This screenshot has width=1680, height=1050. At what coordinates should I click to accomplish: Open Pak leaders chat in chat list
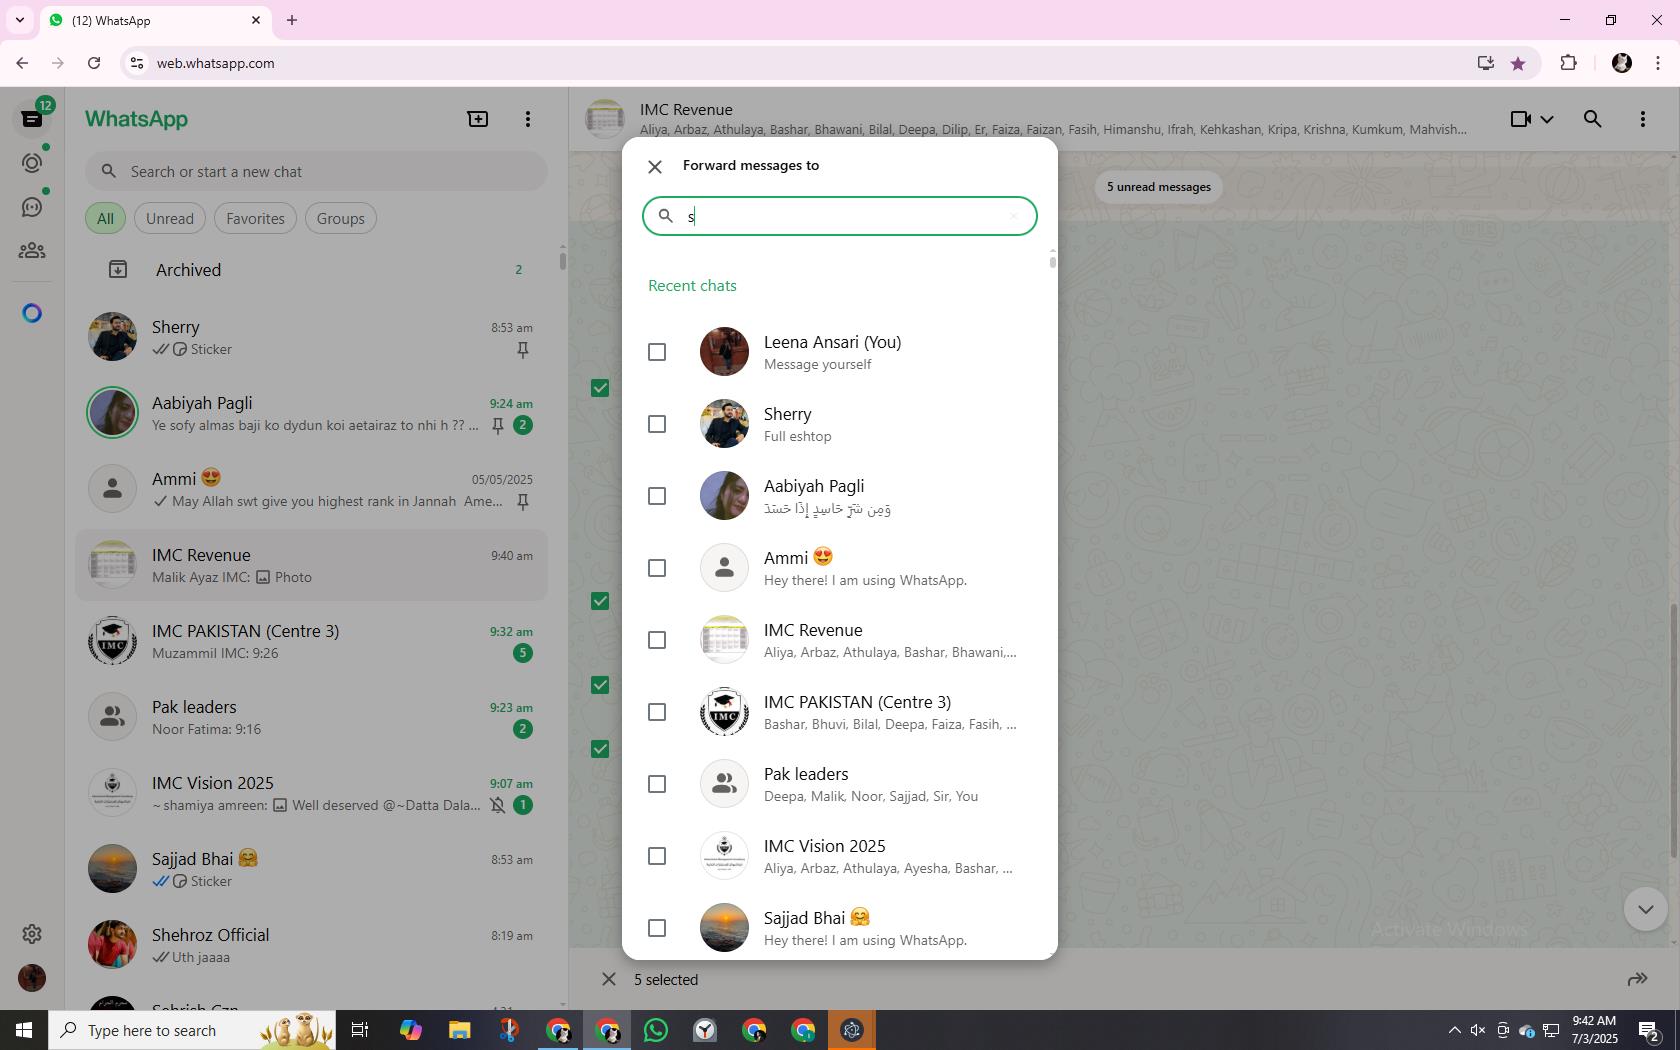tap(311, 718)
